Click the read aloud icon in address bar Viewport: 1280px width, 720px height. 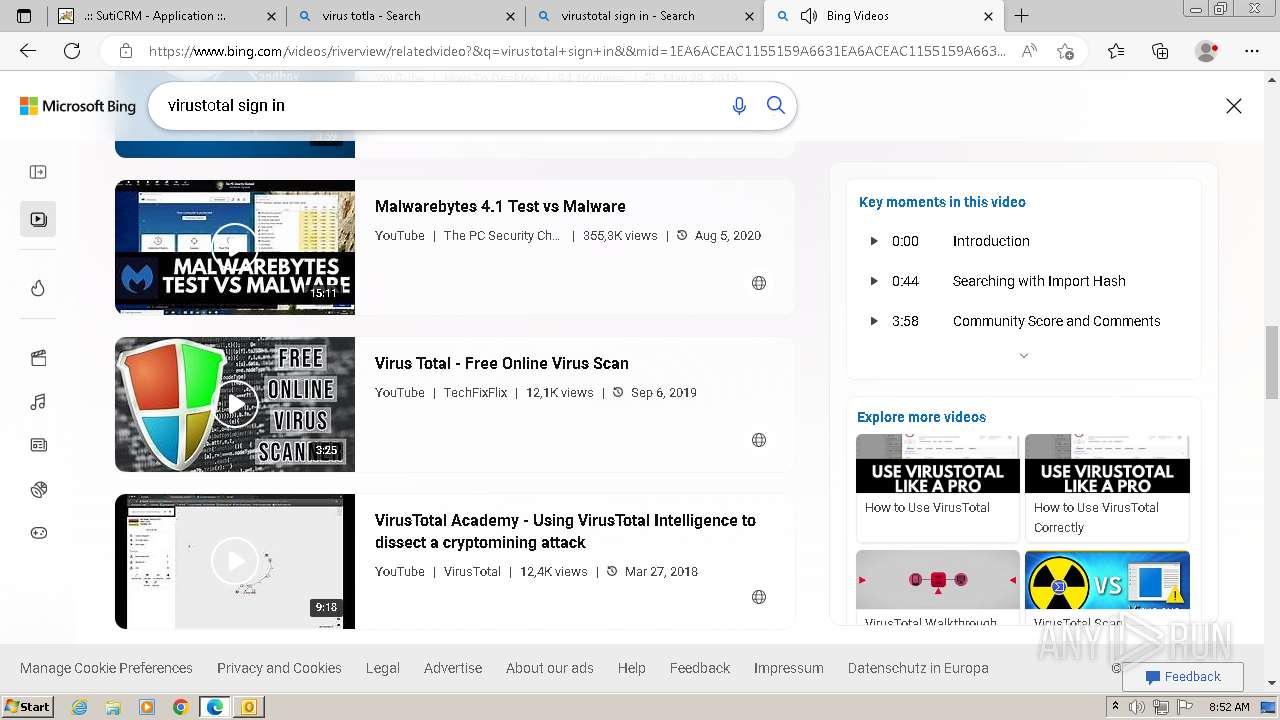pos(1029,51)
